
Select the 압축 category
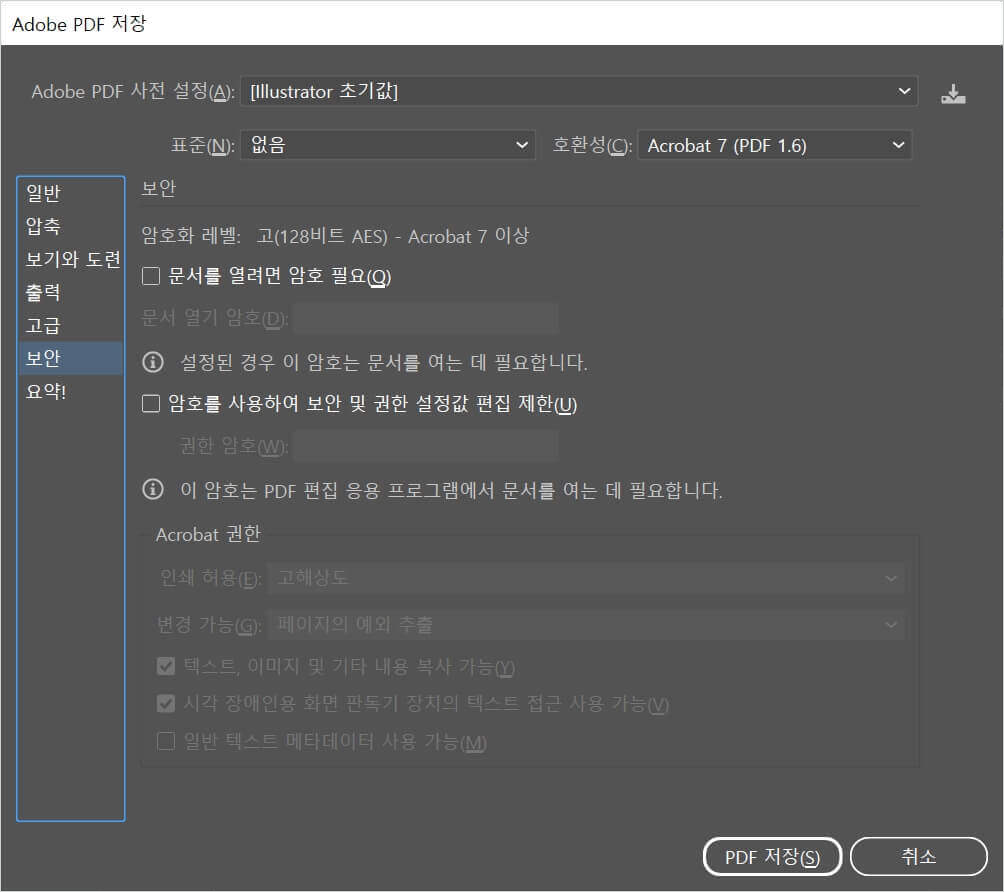pyautogui.click(x=70, y=226)
